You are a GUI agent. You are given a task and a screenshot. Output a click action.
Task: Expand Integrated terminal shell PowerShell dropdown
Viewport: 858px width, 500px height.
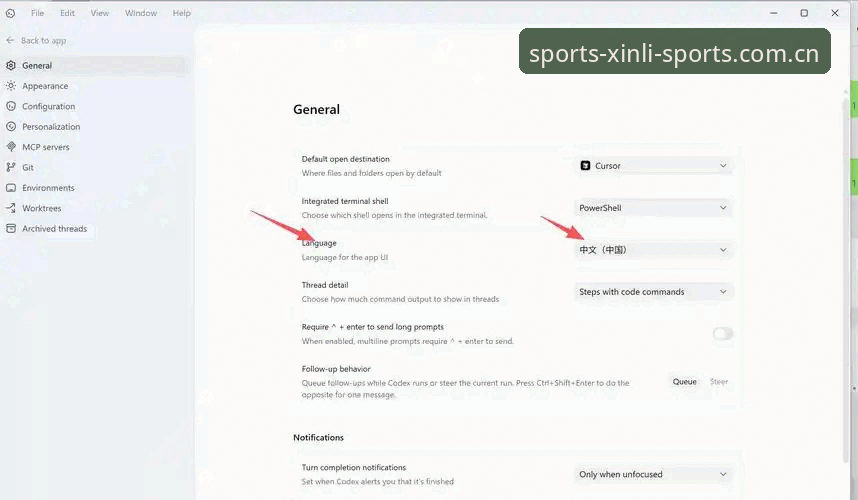click(x=653, y=208)
